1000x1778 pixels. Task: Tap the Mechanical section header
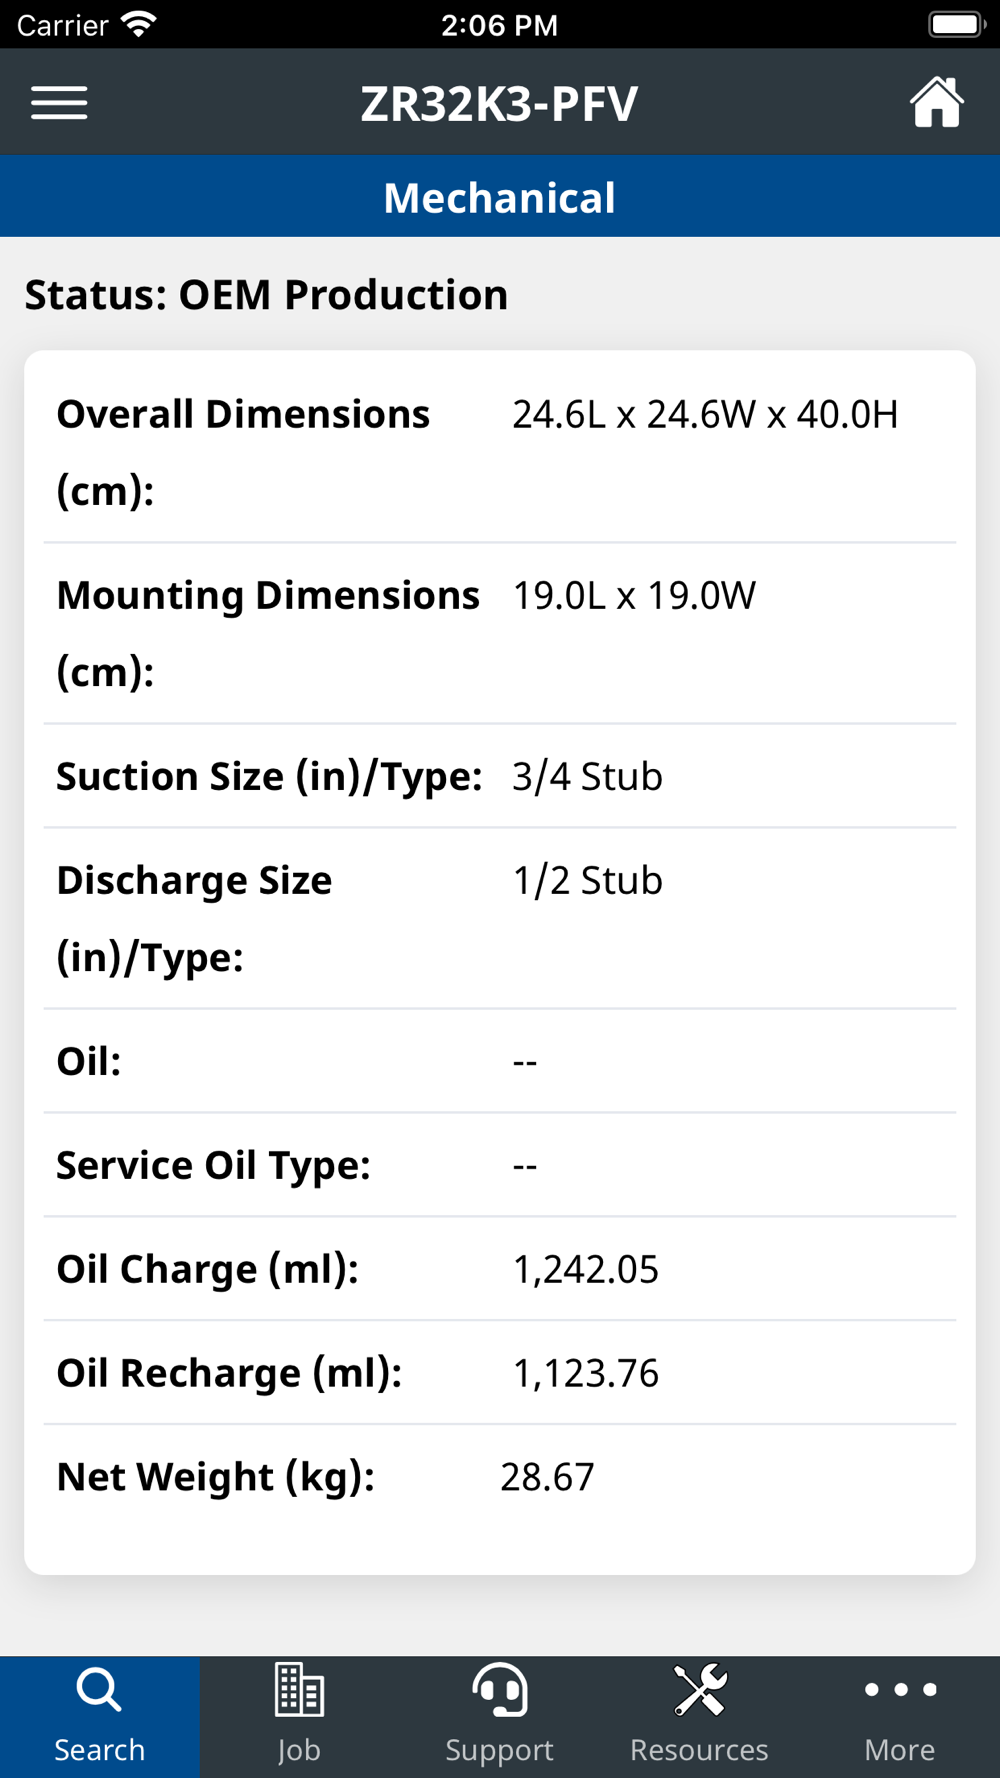pos(499,198)
